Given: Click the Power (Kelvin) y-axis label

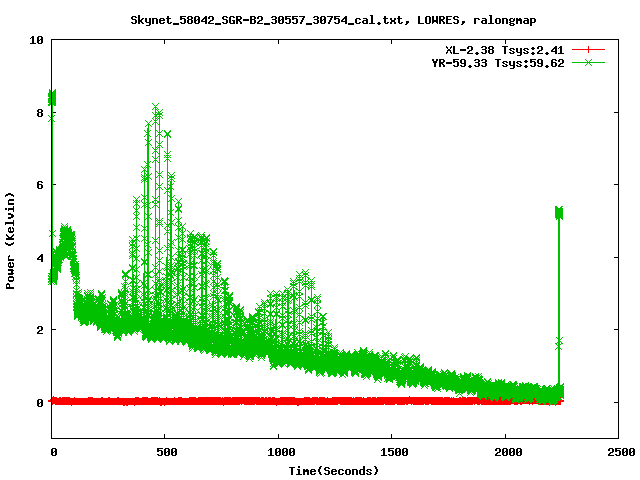Looking at the screenshot, I should pyautogui.click(x=10, y=241).
